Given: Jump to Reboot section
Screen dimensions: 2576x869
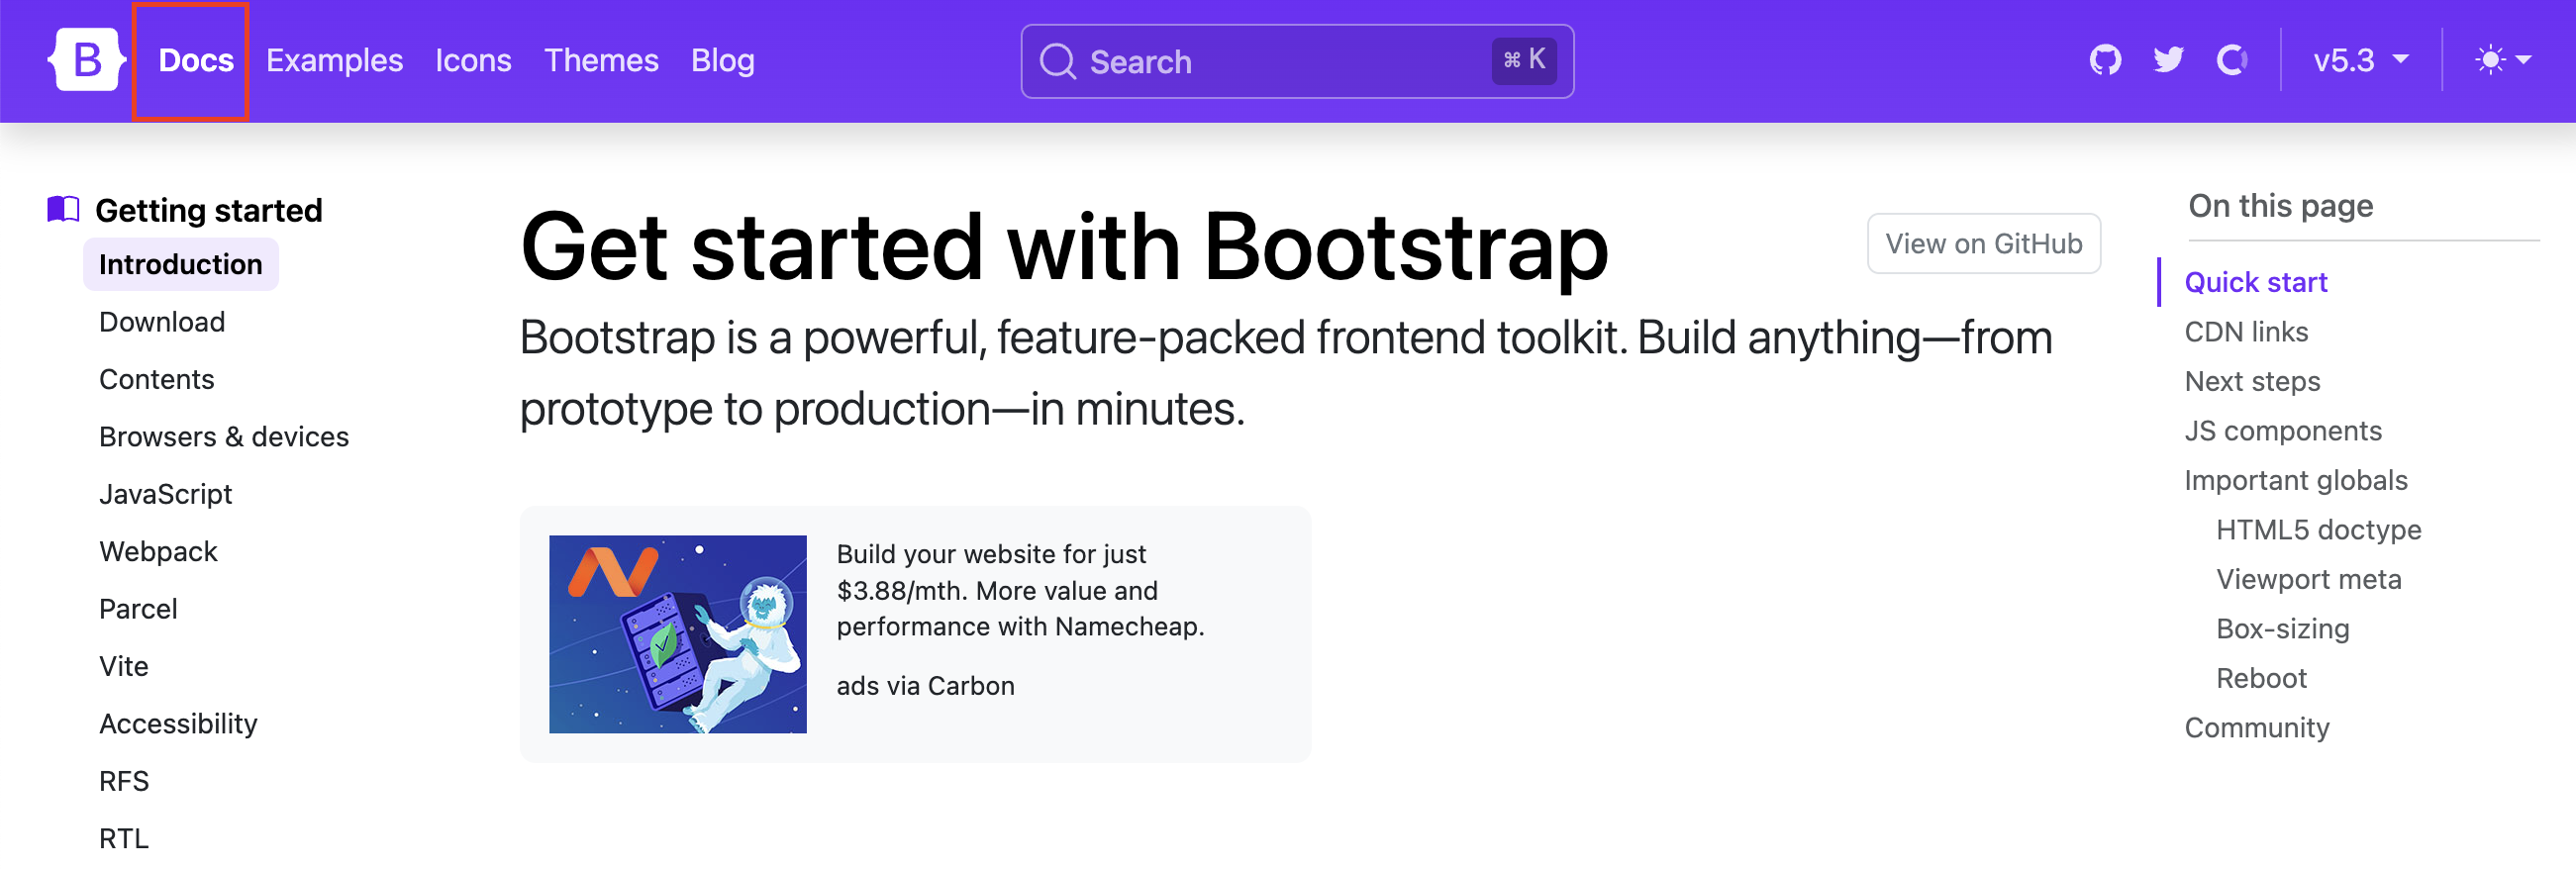Looking at the screenshot, I should click(2261, 677).
